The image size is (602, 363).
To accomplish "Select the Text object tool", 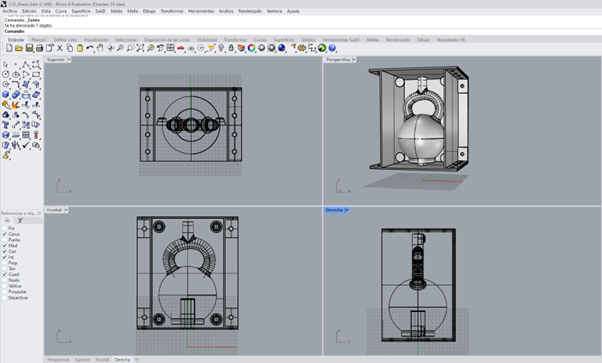I will [x=5, y=125].
